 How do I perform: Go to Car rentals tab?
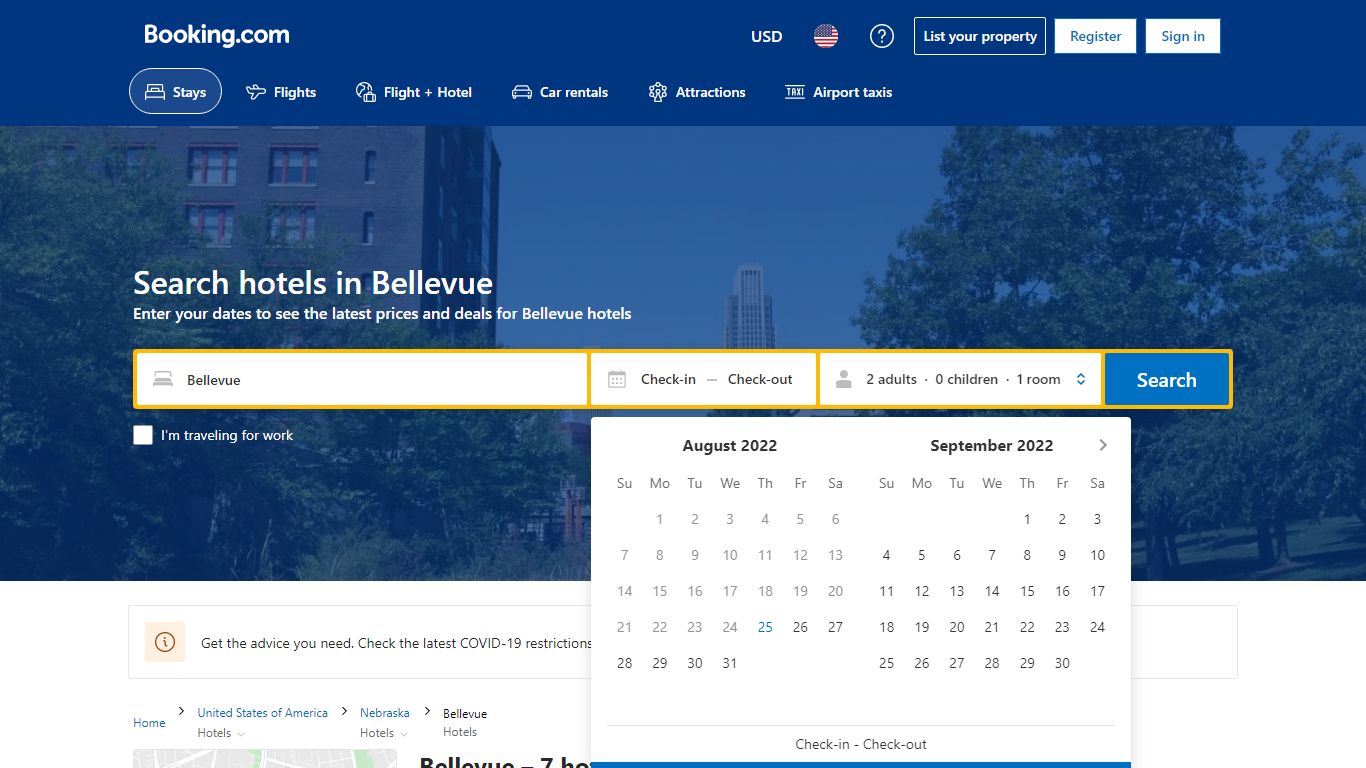[x=560, y=92]
